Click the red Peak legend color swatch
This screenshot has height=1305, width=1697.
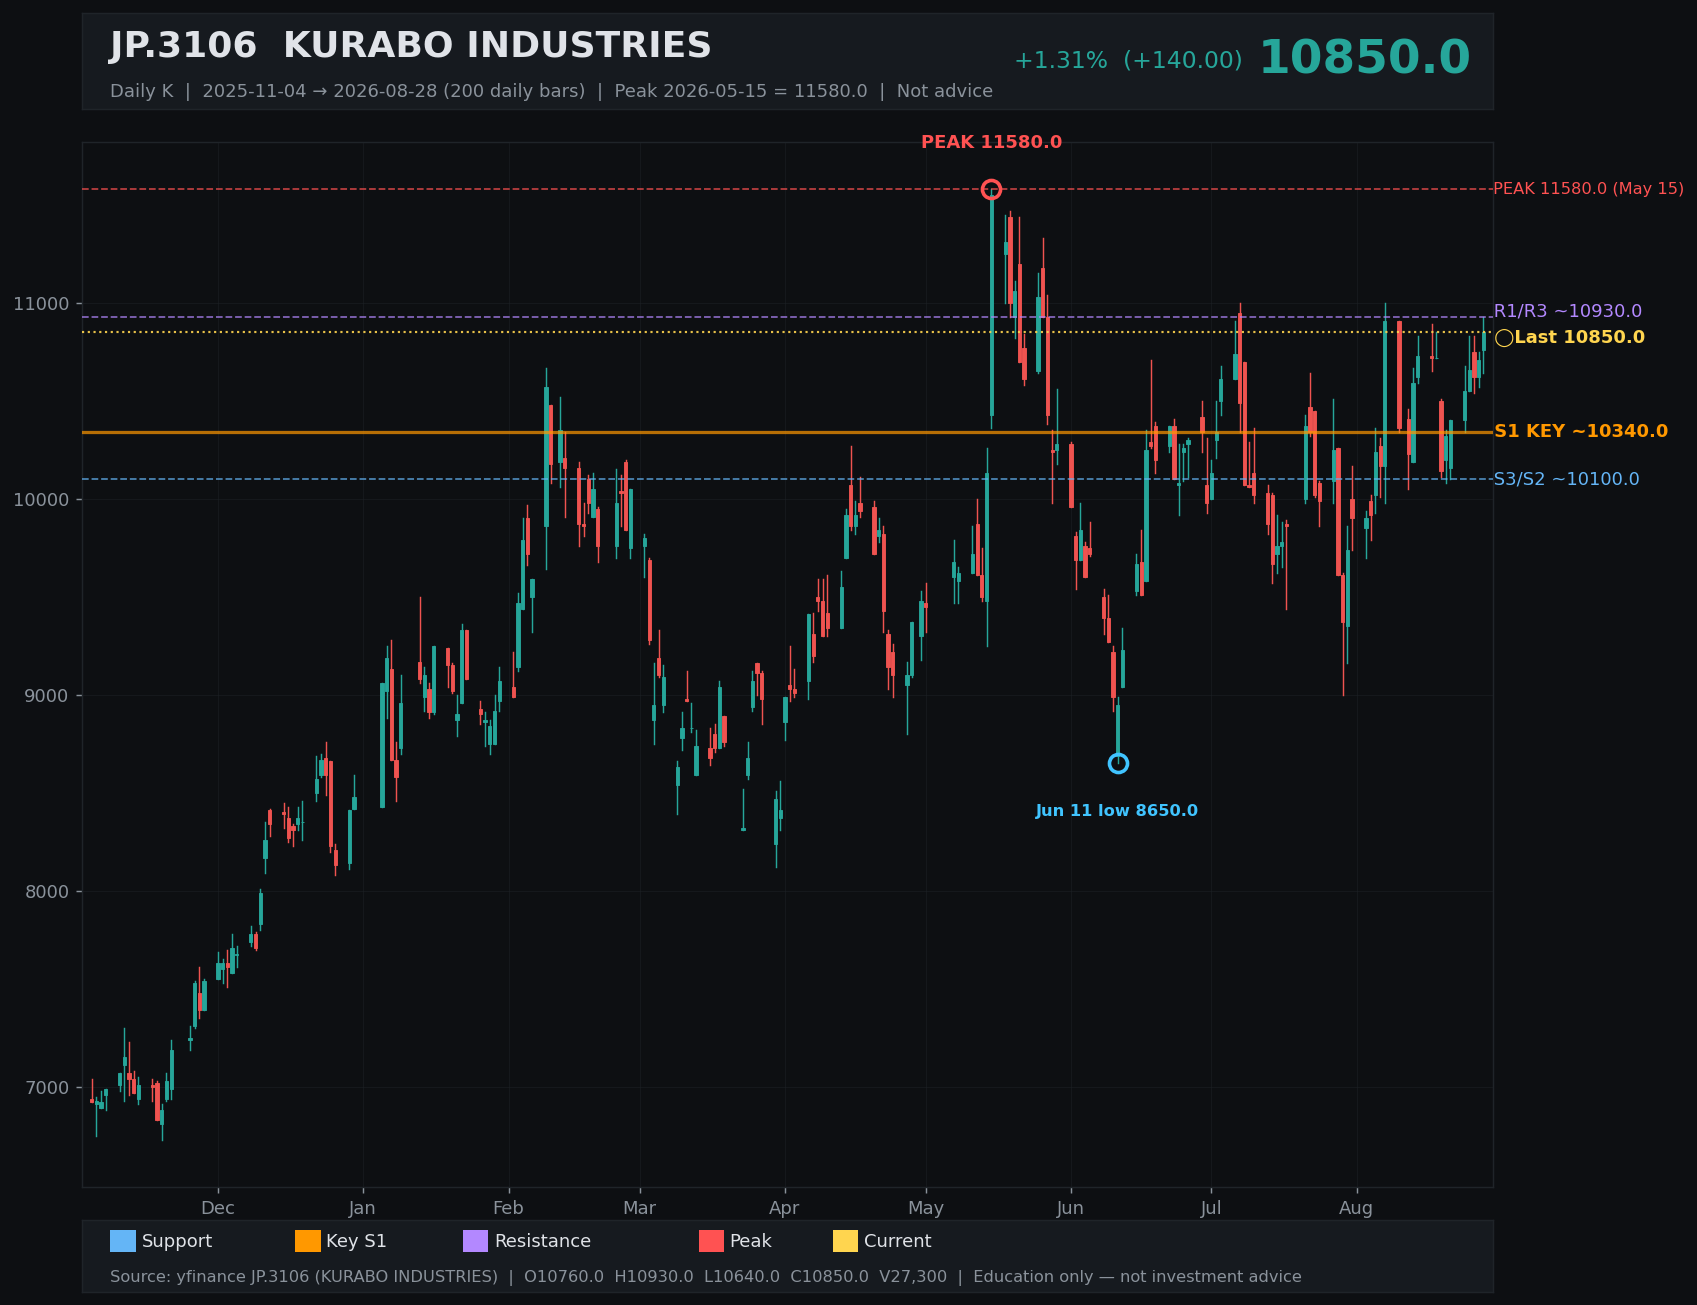[711, 1241]
